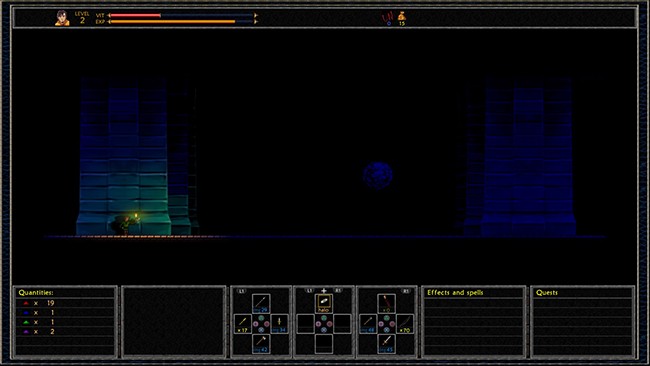Select the red wand slot showing x0

pyautogui.click(x=386, y=303)
